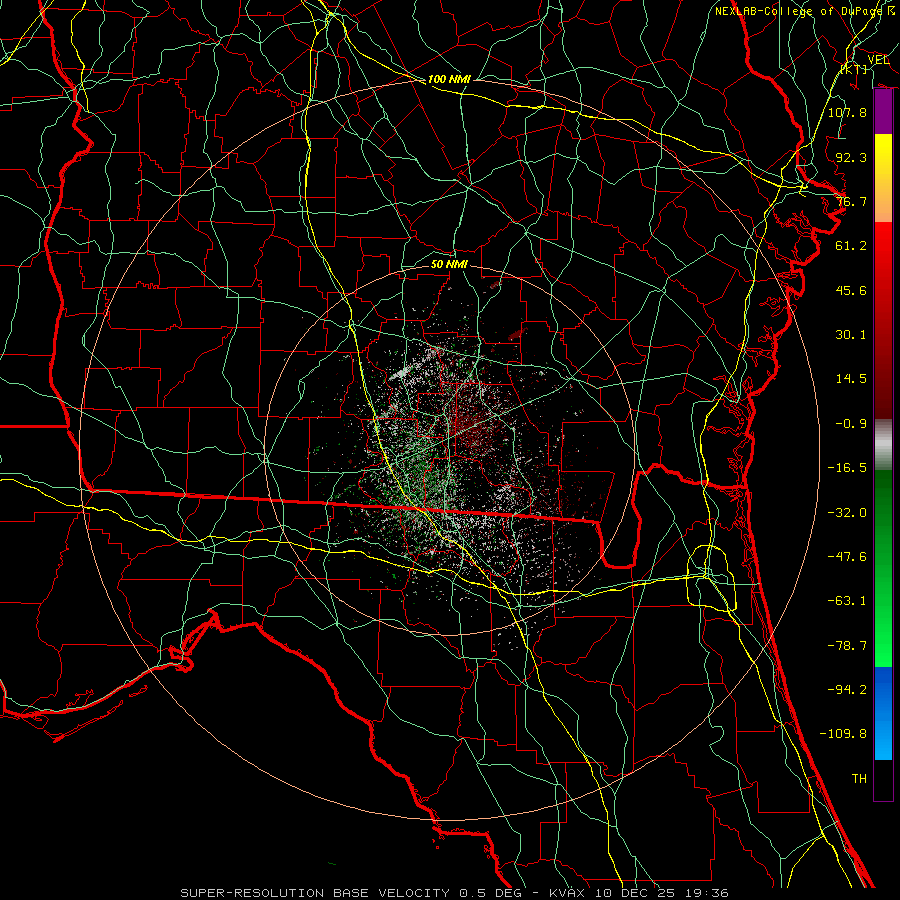The image size is (900, 900).
Task: Click the "-47.6" legend value
Action: click(847, 557)
